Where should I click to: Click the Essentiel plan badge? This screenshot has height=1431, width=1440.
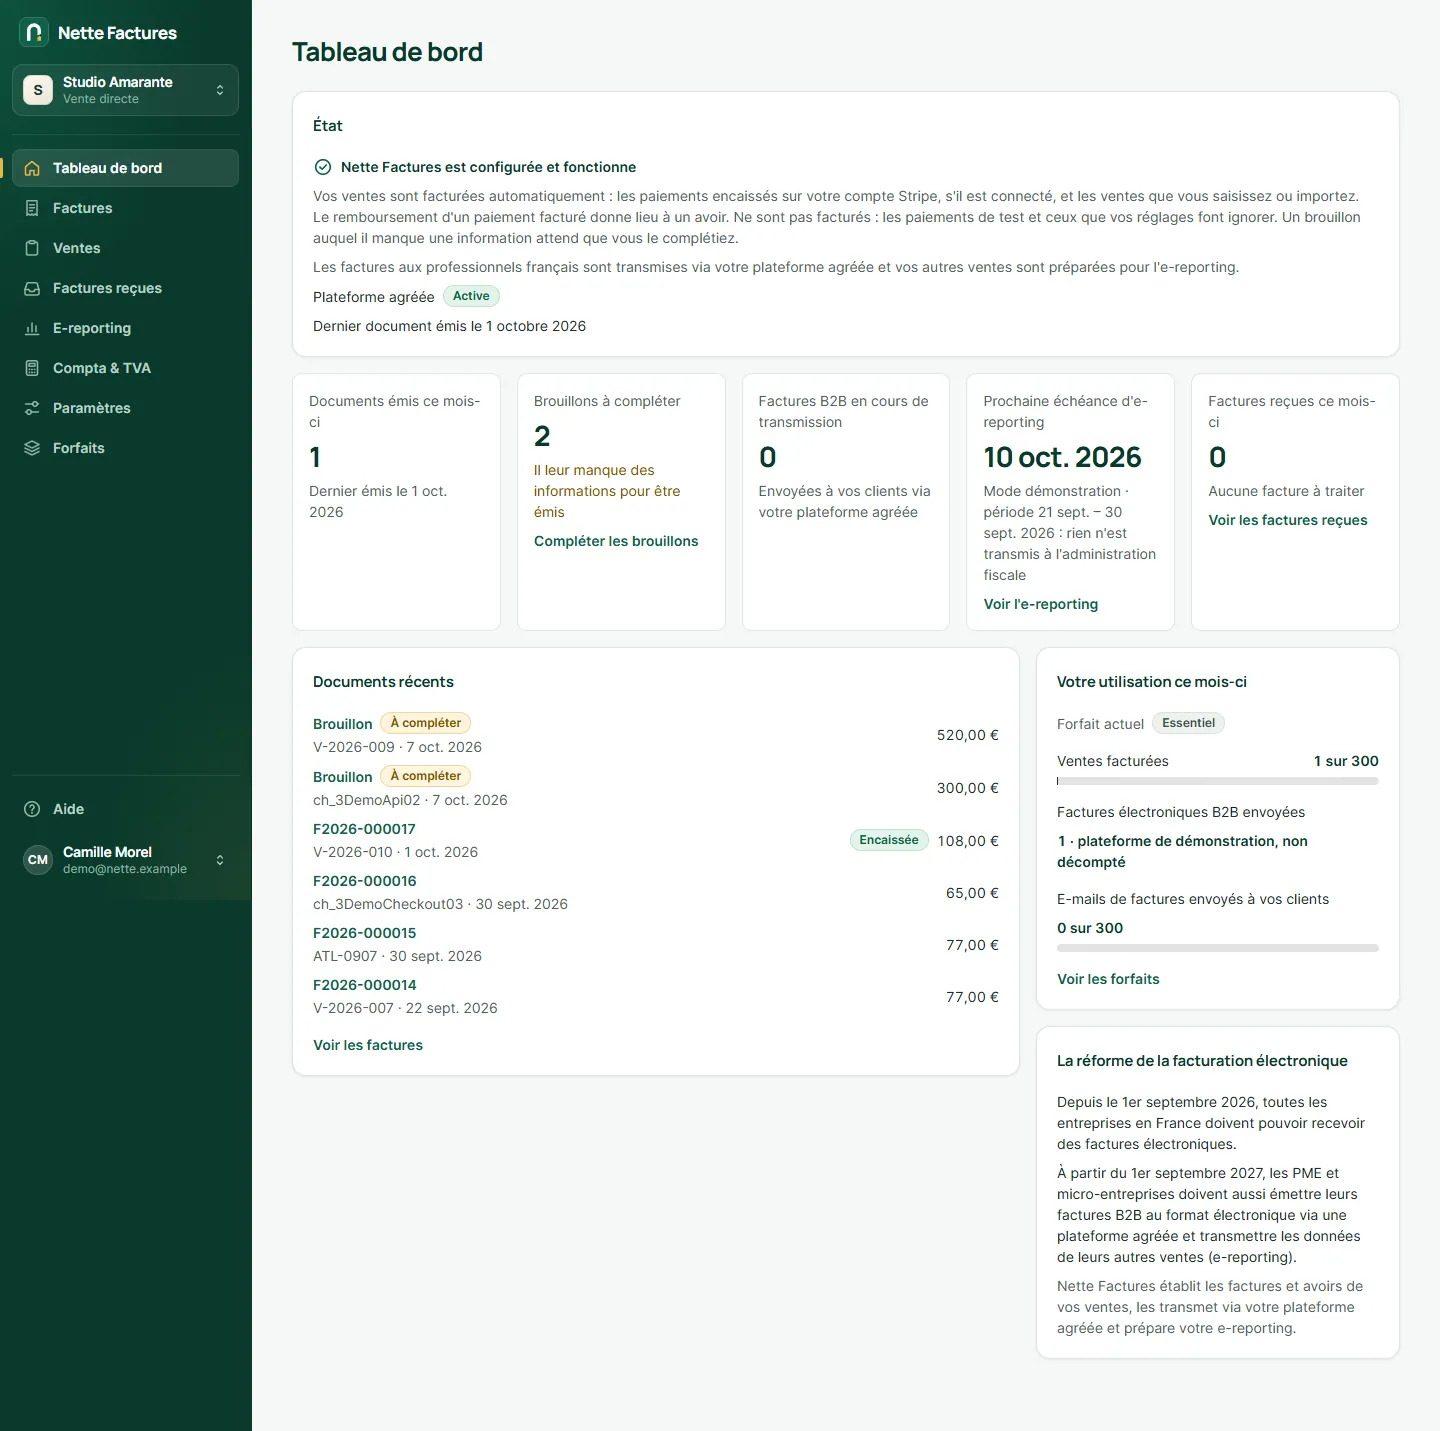(x=1188, y=723)
